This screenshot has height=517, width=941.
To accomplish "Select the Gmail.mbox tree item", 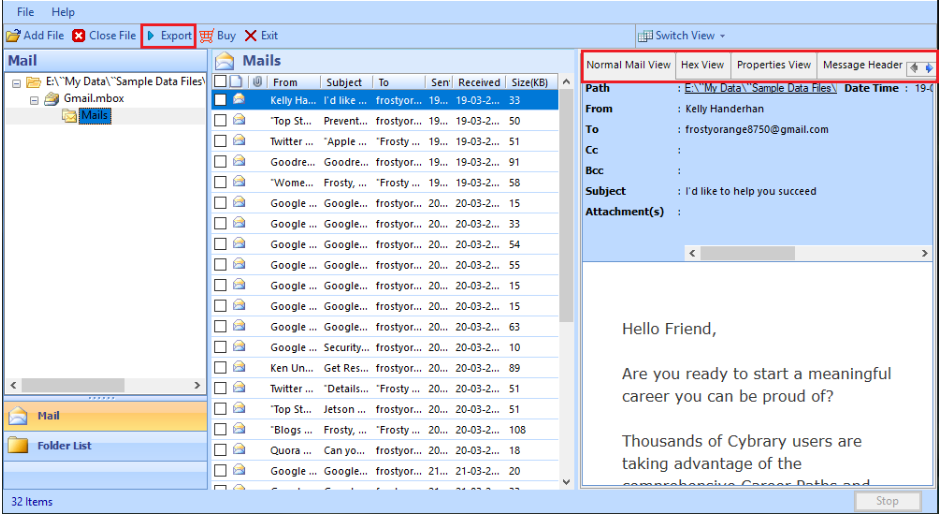I will pos(94,98).
